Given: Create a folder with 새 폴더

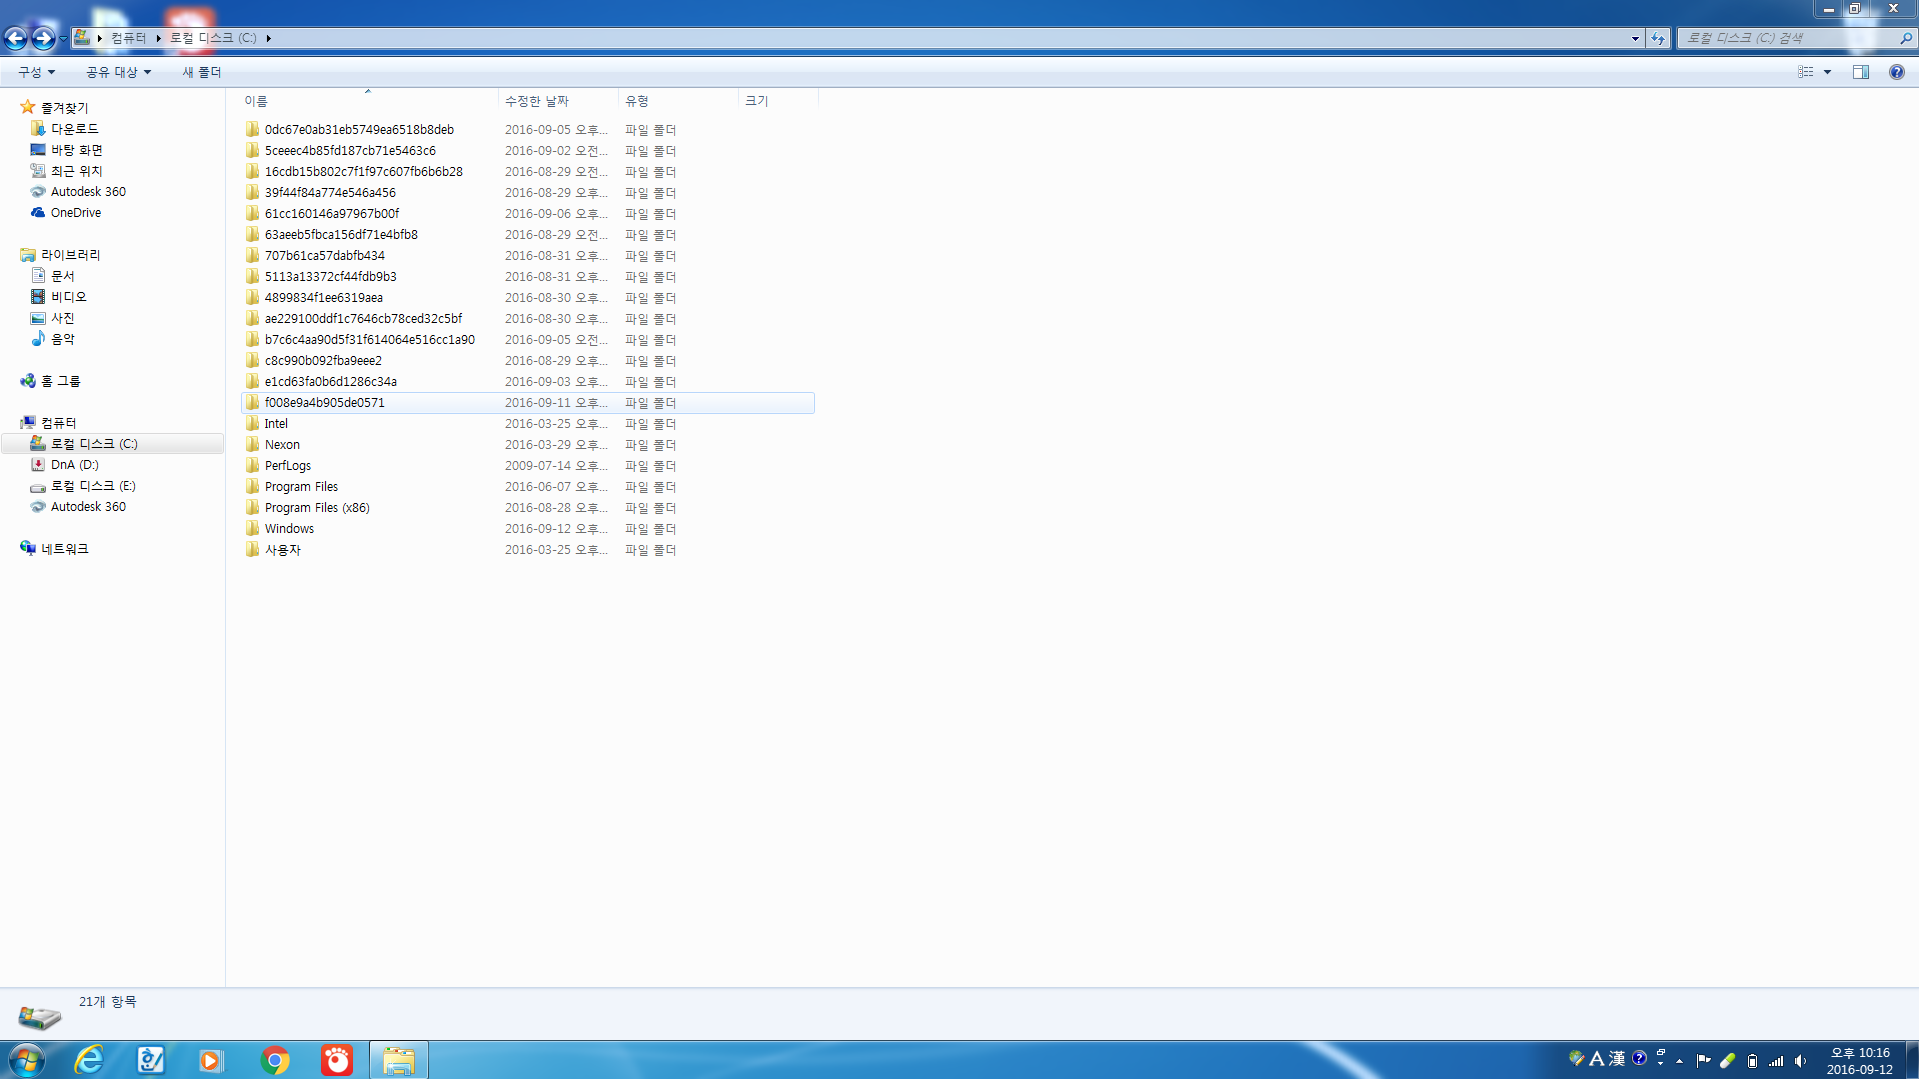Looking at the screenshot, I should [x=202, y=72].
